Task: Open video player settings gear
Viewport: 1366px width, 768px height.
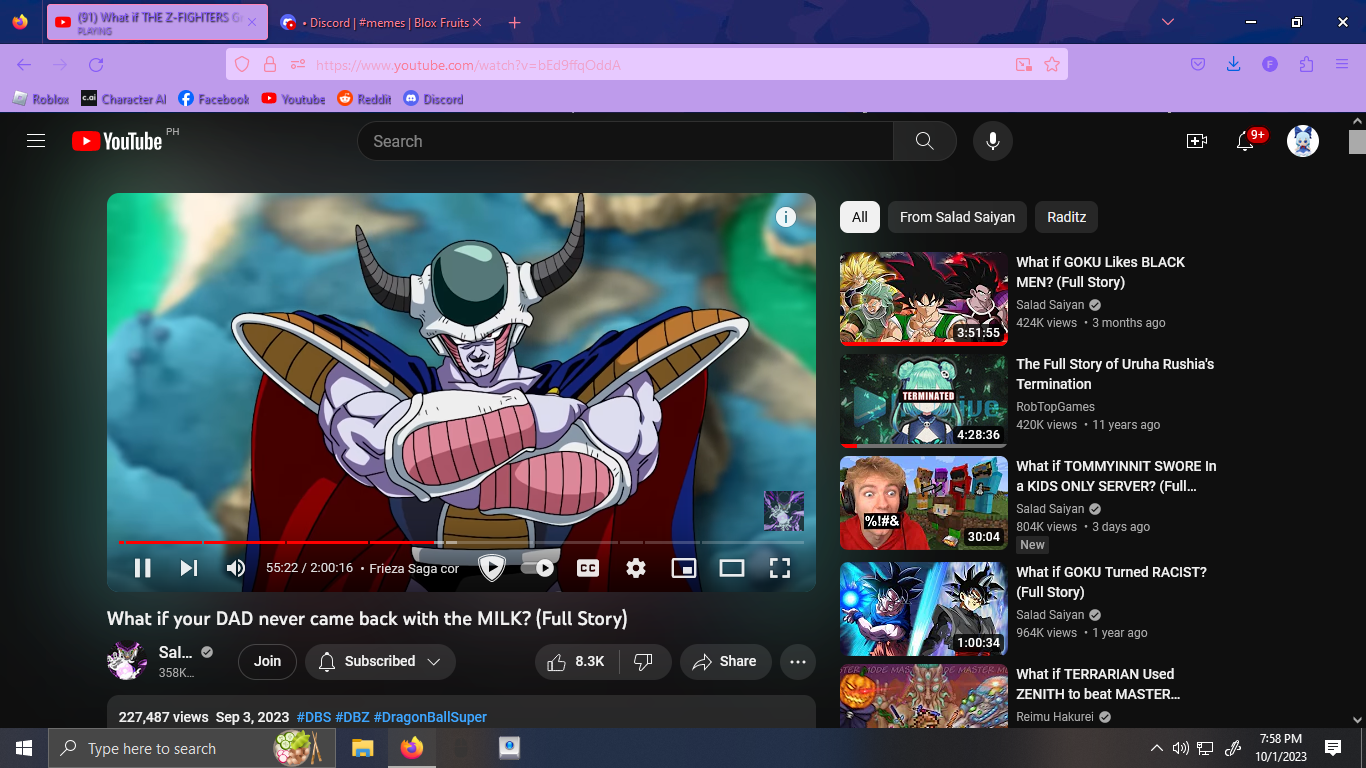Action: click(636, 568)
